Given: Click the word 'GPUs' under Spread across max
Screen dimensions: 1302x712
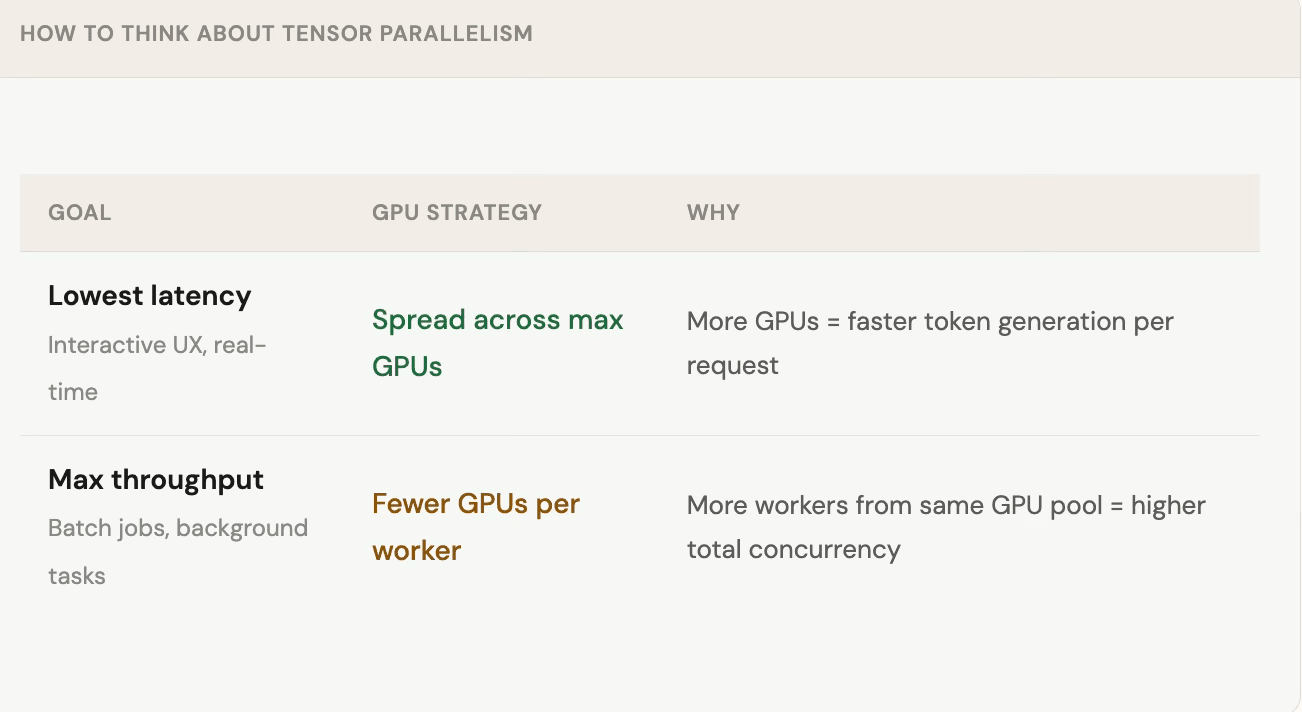Looking at the screenshot, I should [407, 367].
